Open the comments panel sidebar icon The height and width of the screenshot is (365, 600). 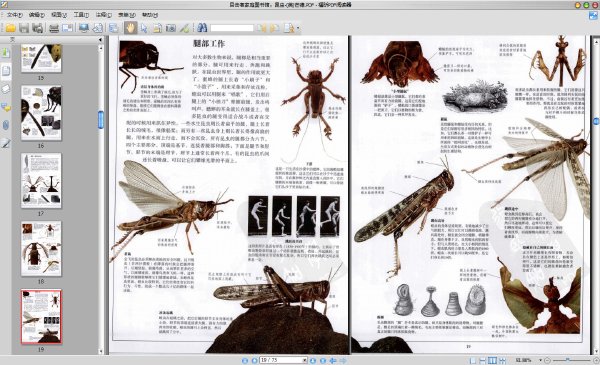[x=6, y=107]
